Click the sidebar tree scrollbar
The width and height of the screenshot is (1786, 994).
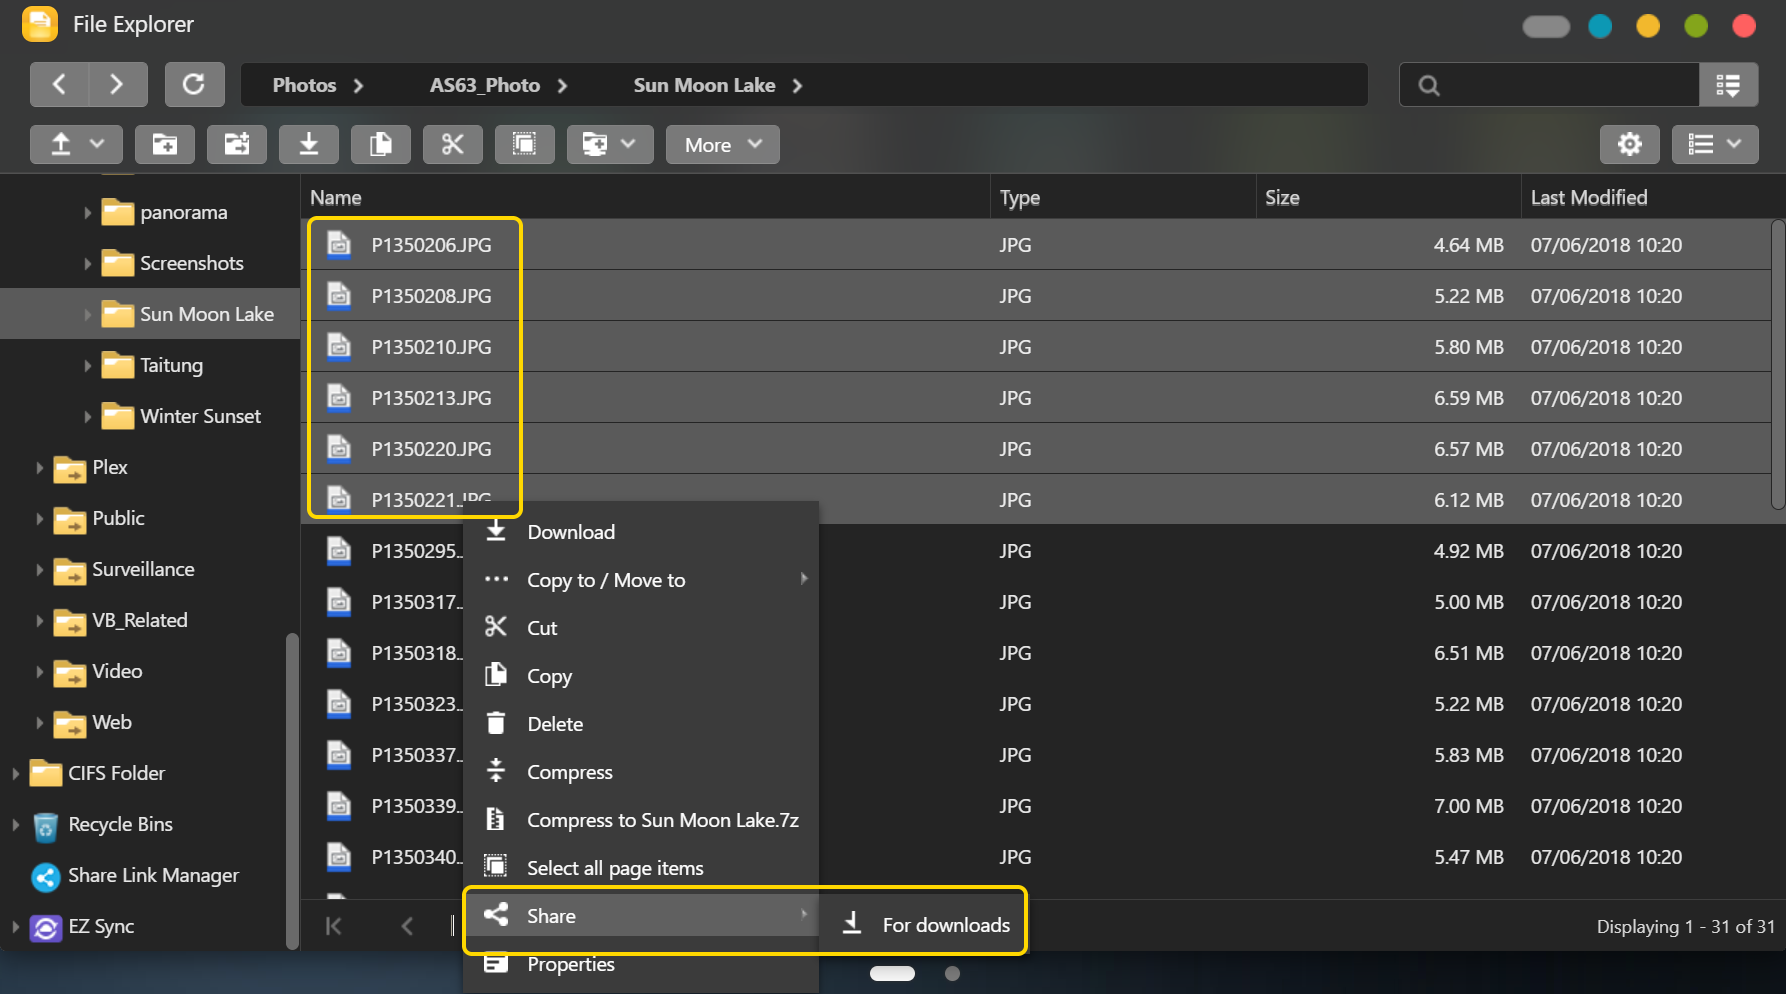292,790
